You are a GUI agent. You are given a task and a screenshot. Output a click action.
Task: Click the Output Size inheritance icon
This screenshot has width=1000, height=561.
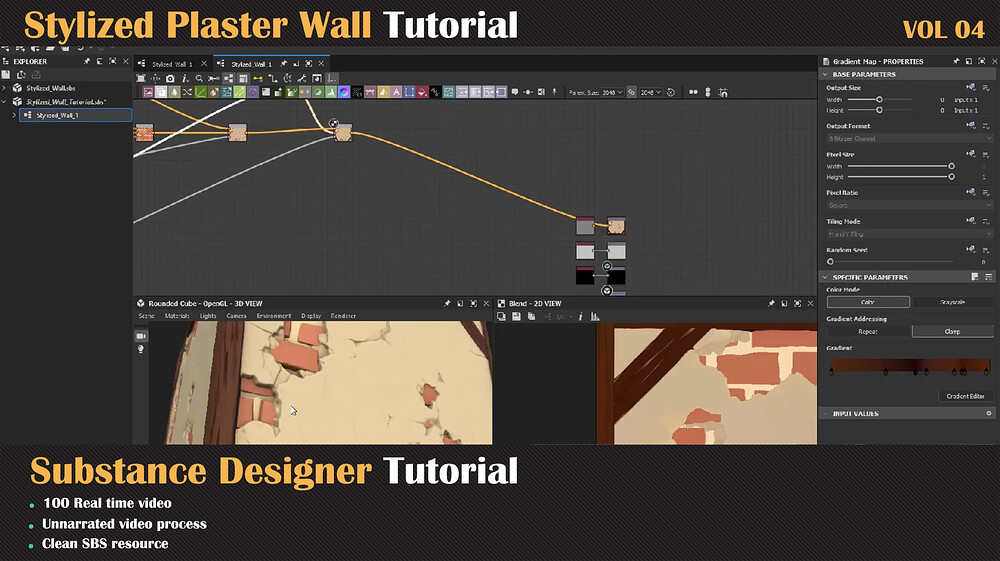pyautogui.click(x=971, y=87)
